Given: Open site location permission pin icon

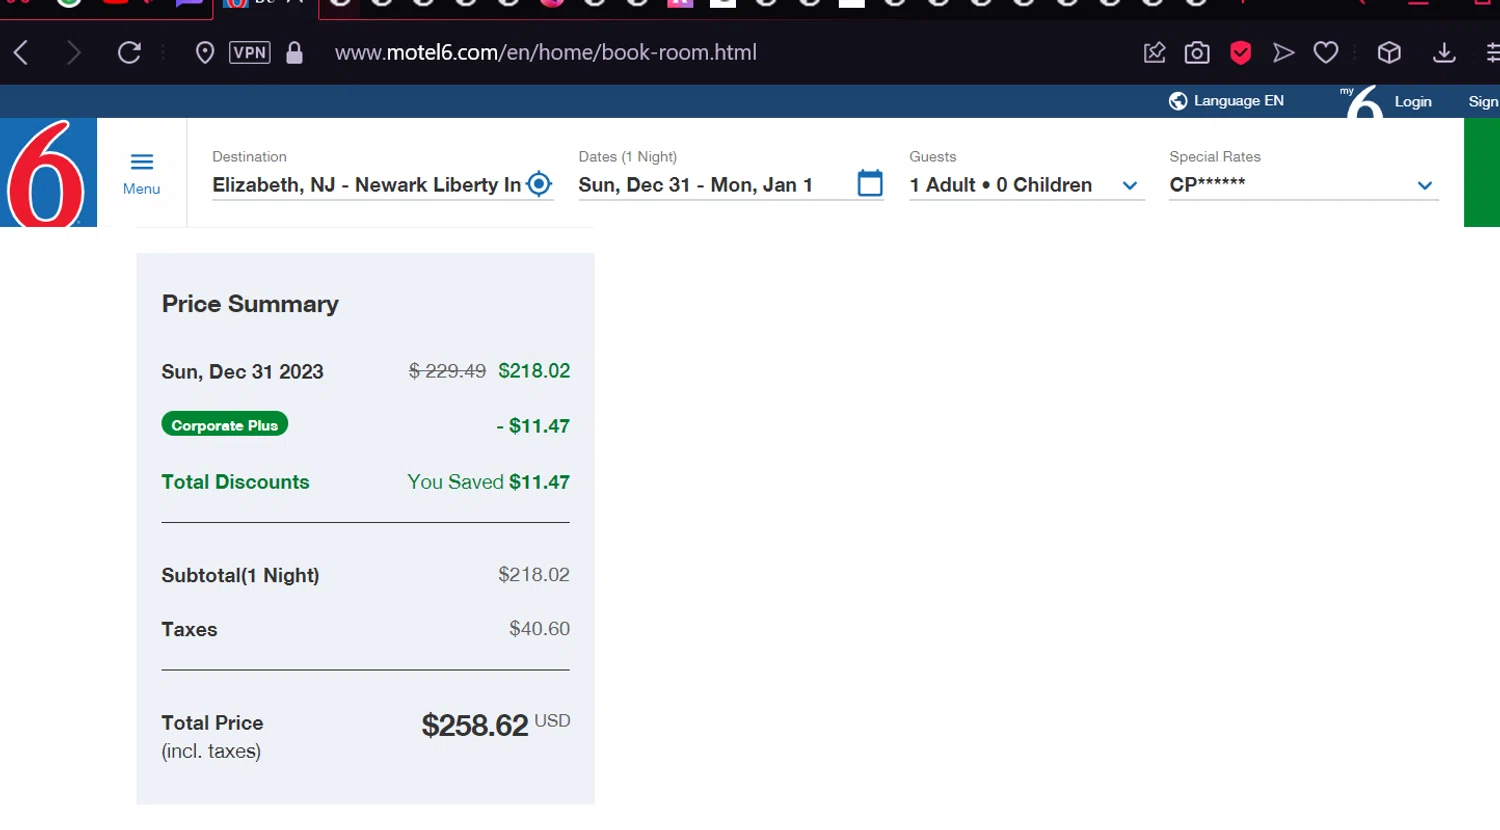Looking at the screenshot, I should pyautogui.click(x=205, y=52).
